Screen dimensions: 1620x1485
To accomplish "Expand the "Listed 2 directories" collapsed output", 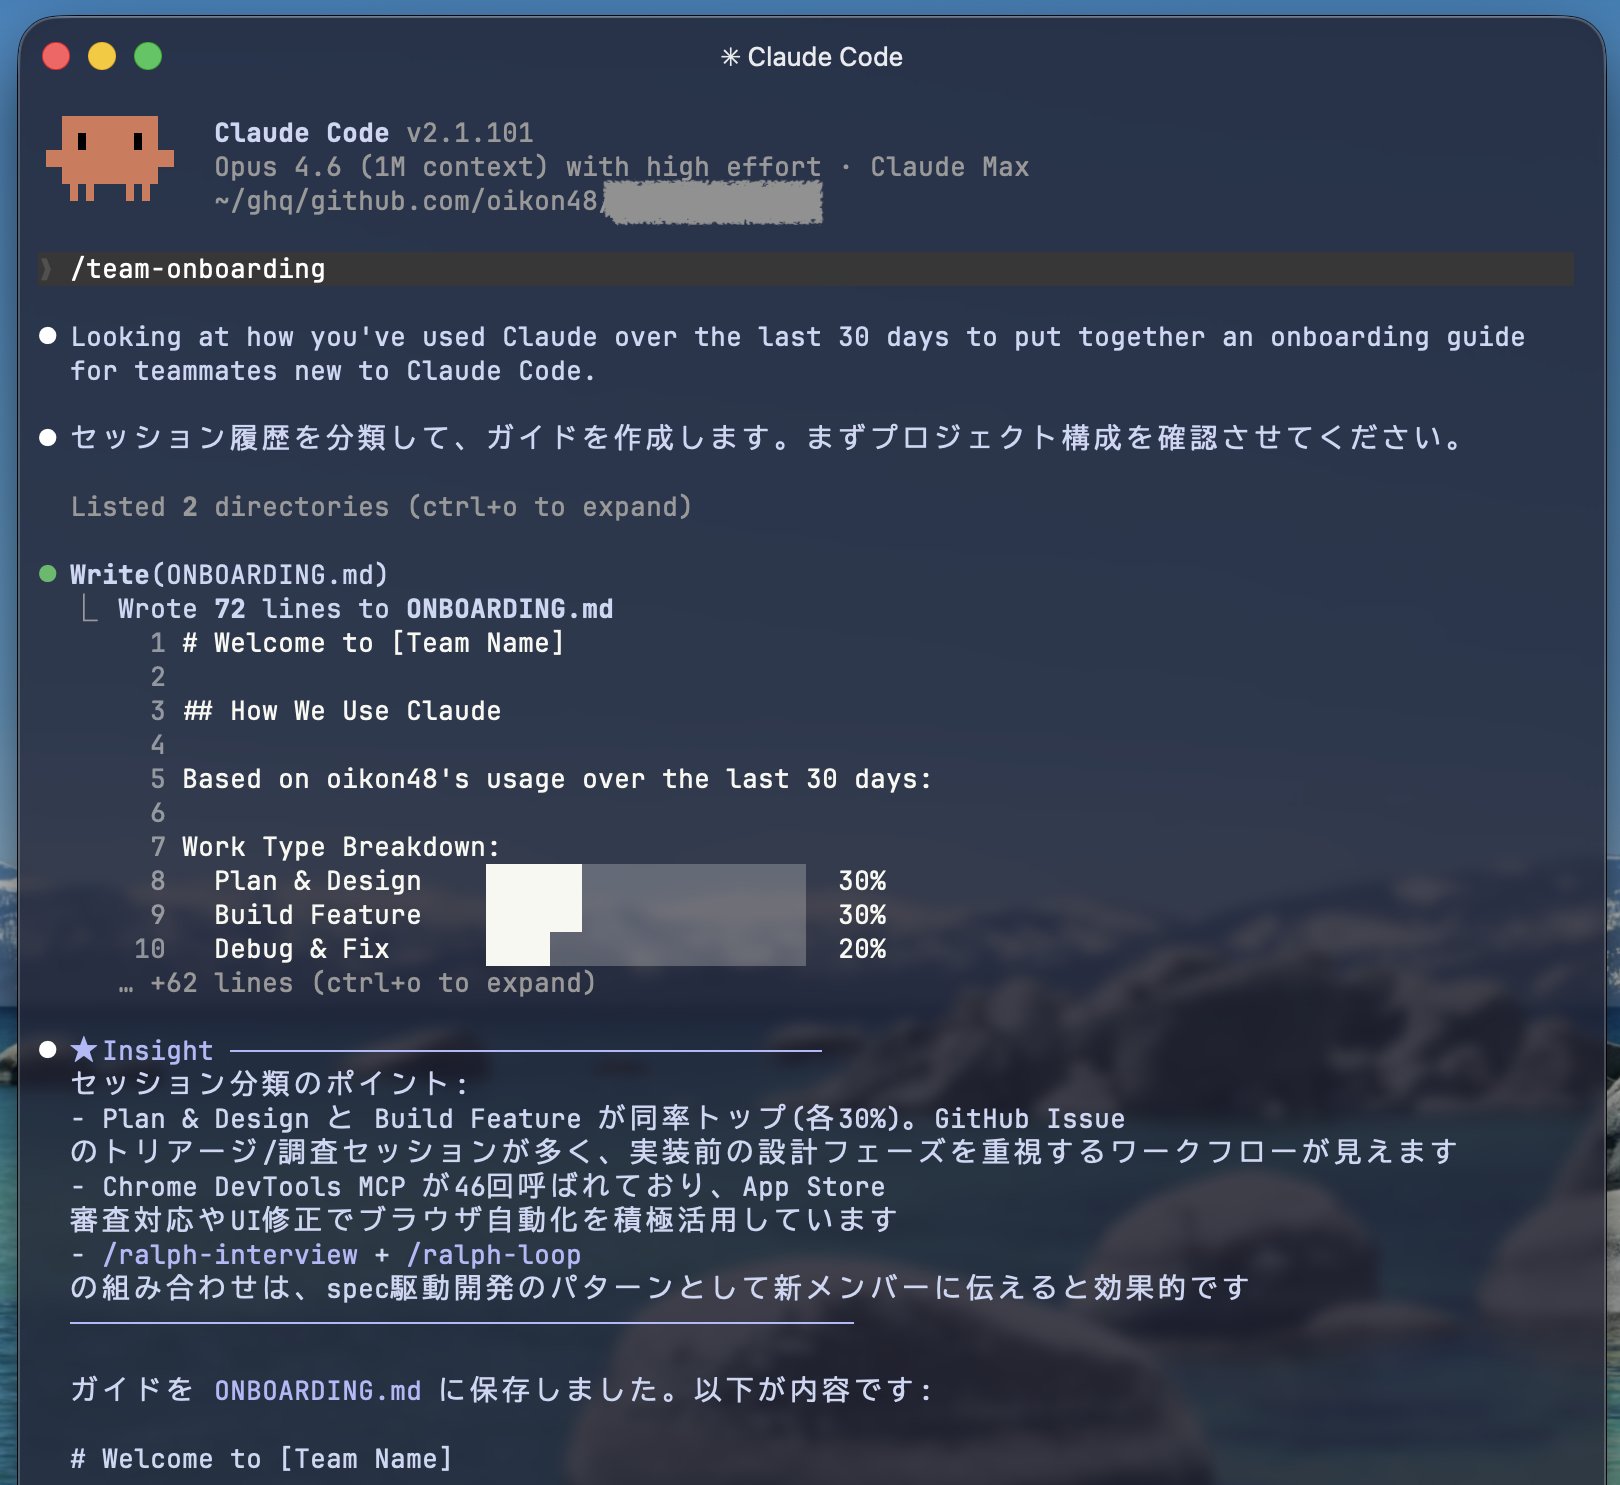I will (381, 507).
